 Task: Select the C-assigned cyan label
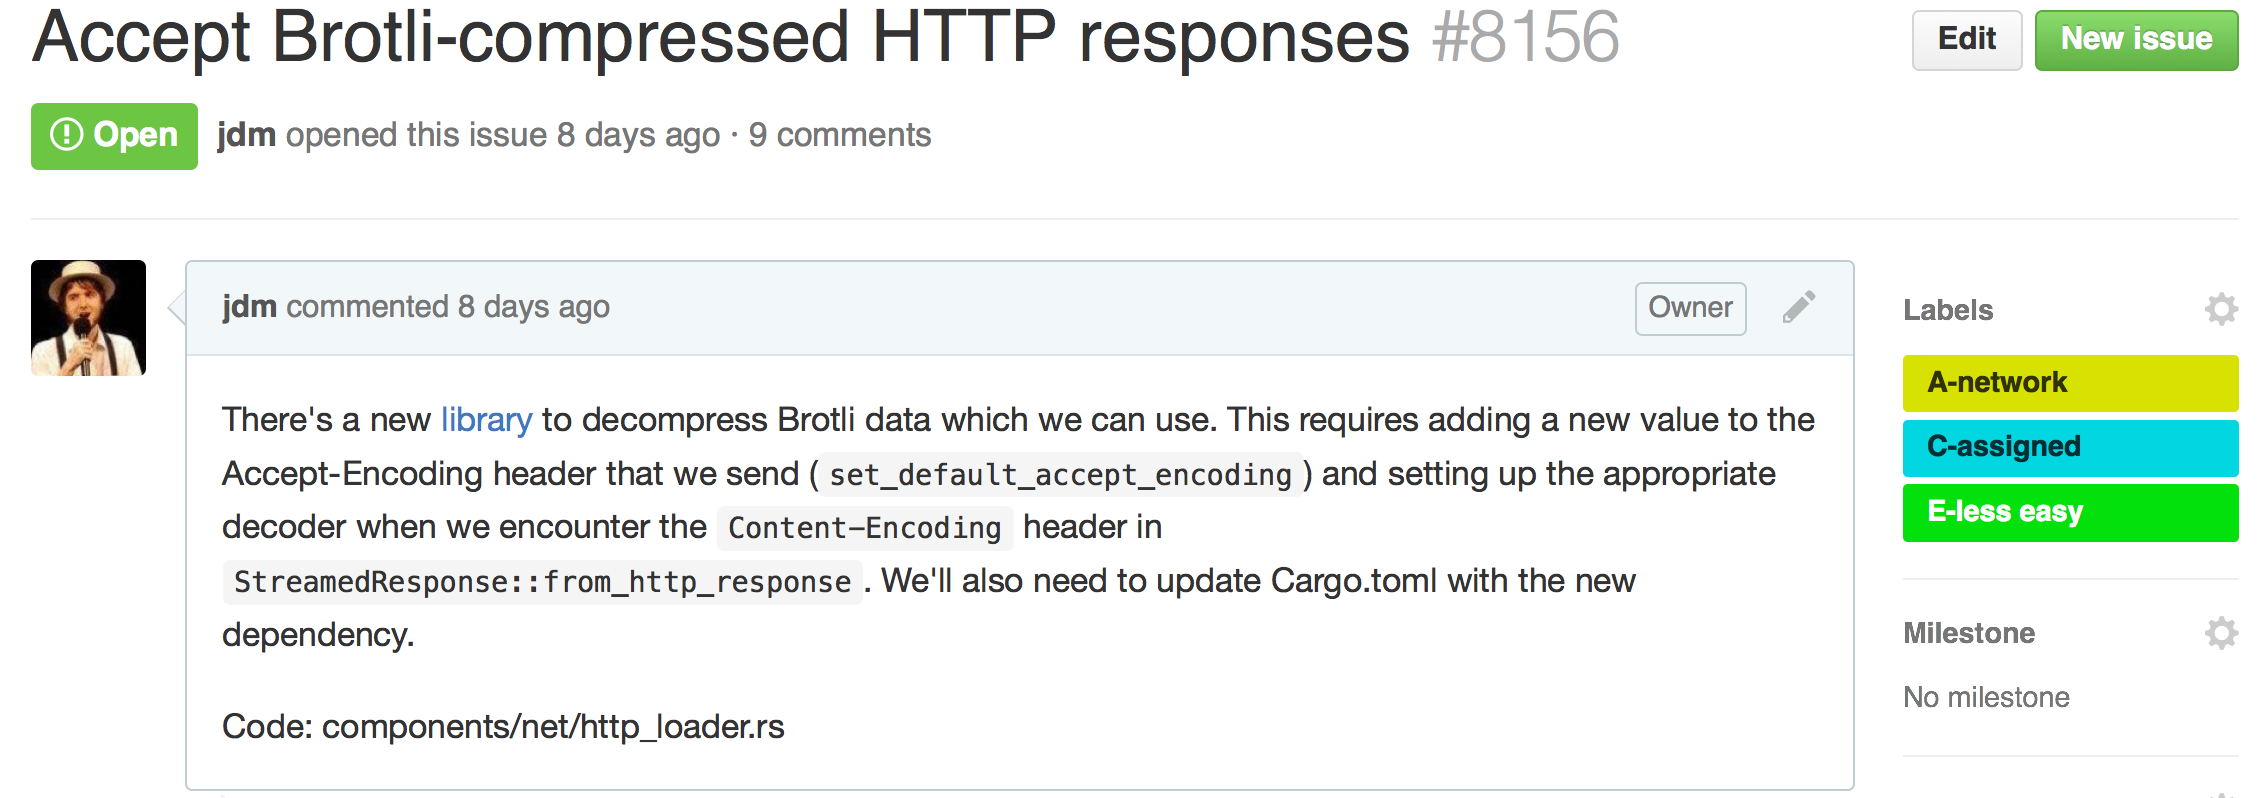2070,447
